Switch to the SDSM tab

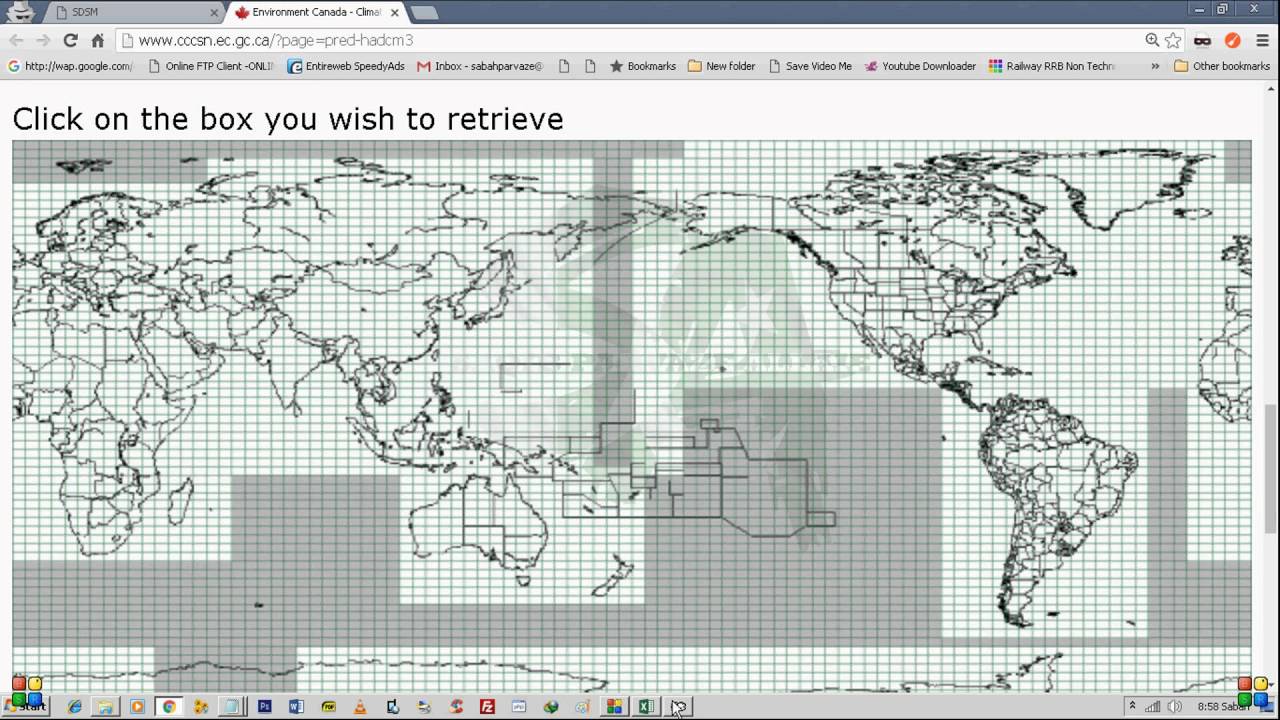pos(135,13)
